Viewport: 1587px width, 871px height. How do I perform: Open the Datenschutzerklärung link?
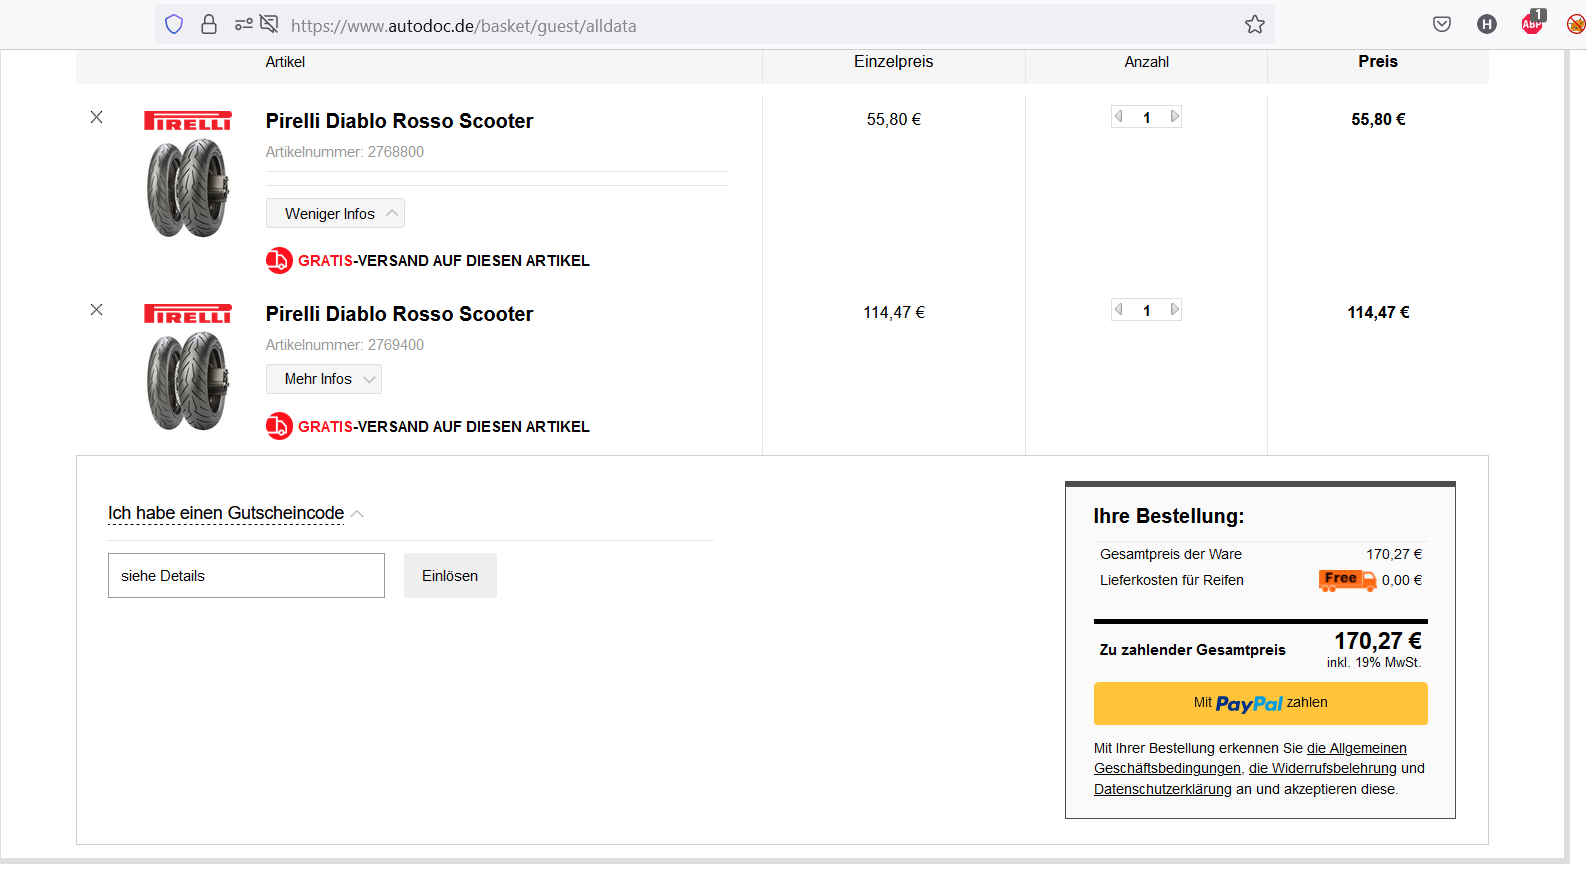tap(1162, 789)
